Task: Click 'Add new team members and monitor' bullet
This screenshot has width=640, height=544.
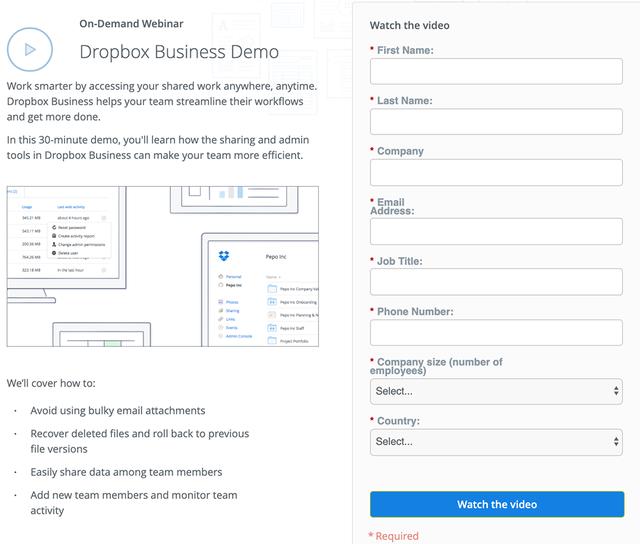Action: [x=133, y=503]
